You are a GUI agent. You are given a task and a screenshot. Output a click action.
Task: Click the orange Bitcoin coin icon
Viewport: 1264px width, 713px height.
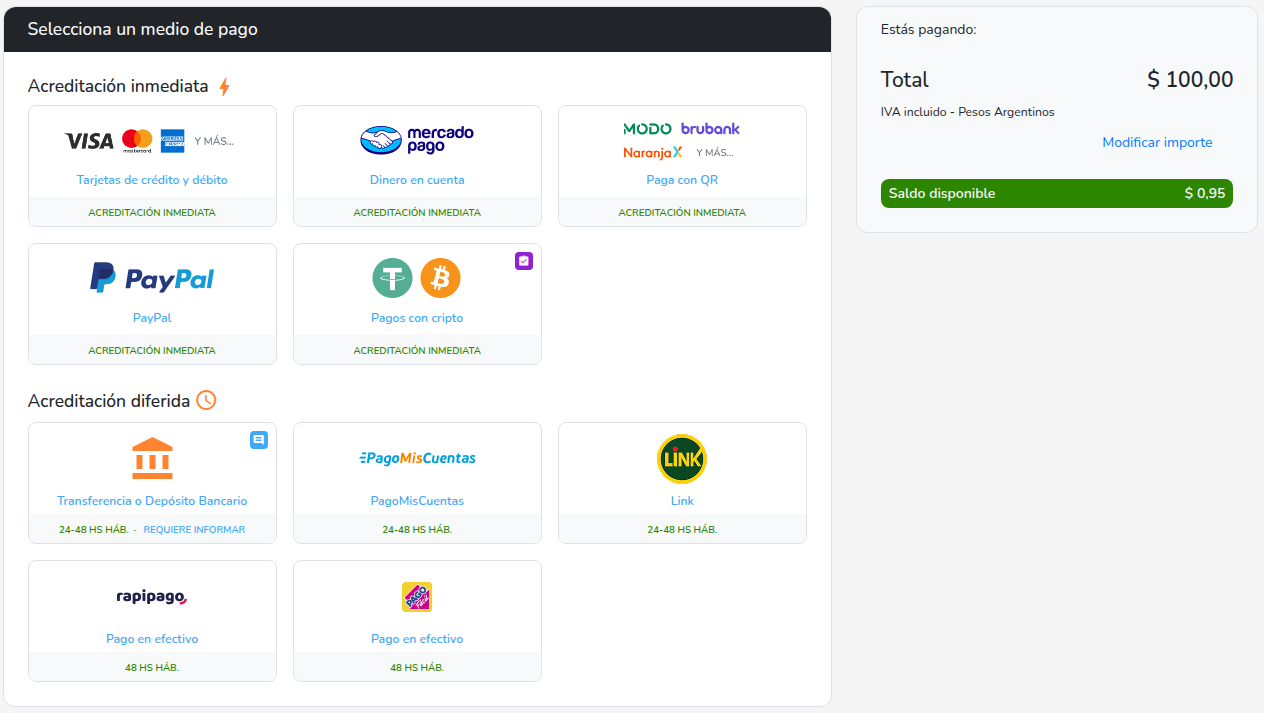440,278
